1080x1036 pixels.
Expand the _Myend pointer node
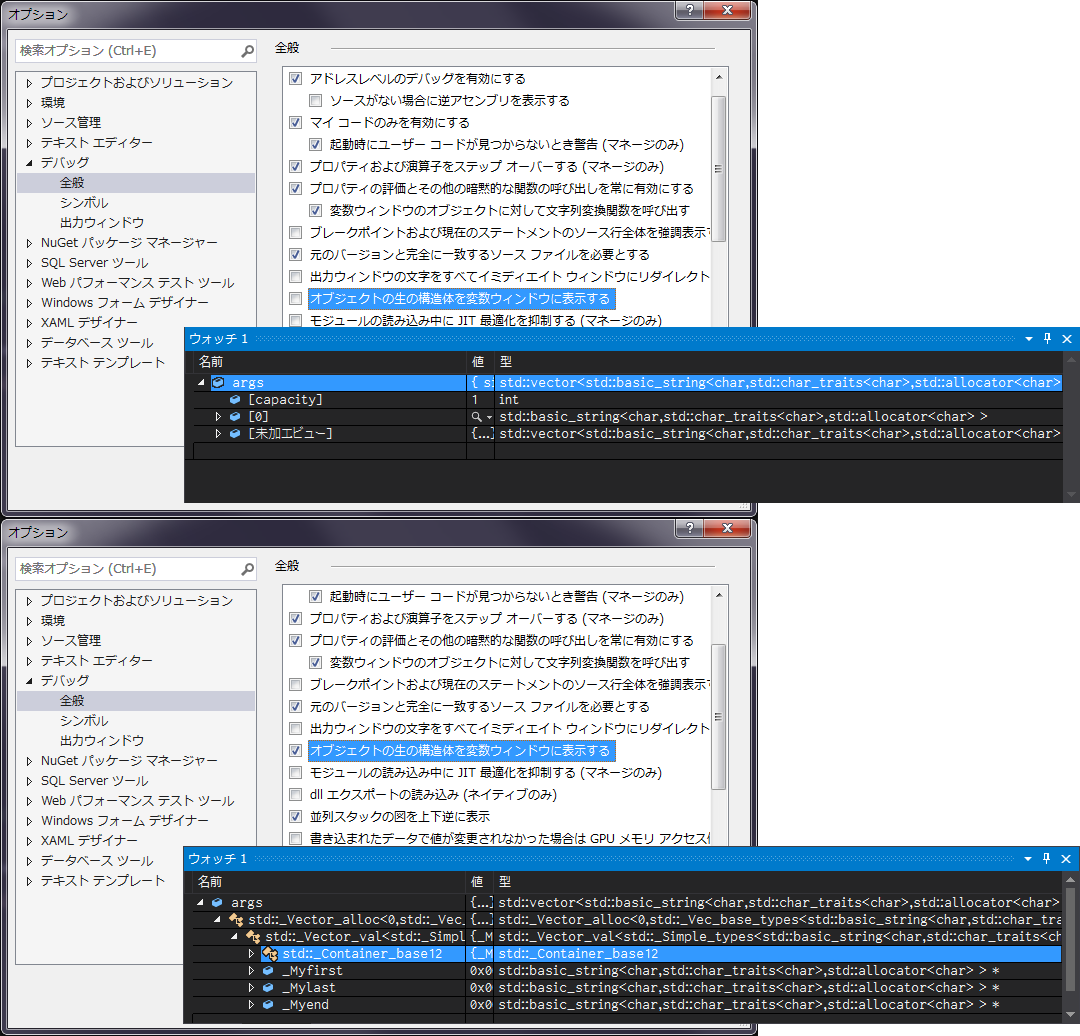252,1005
